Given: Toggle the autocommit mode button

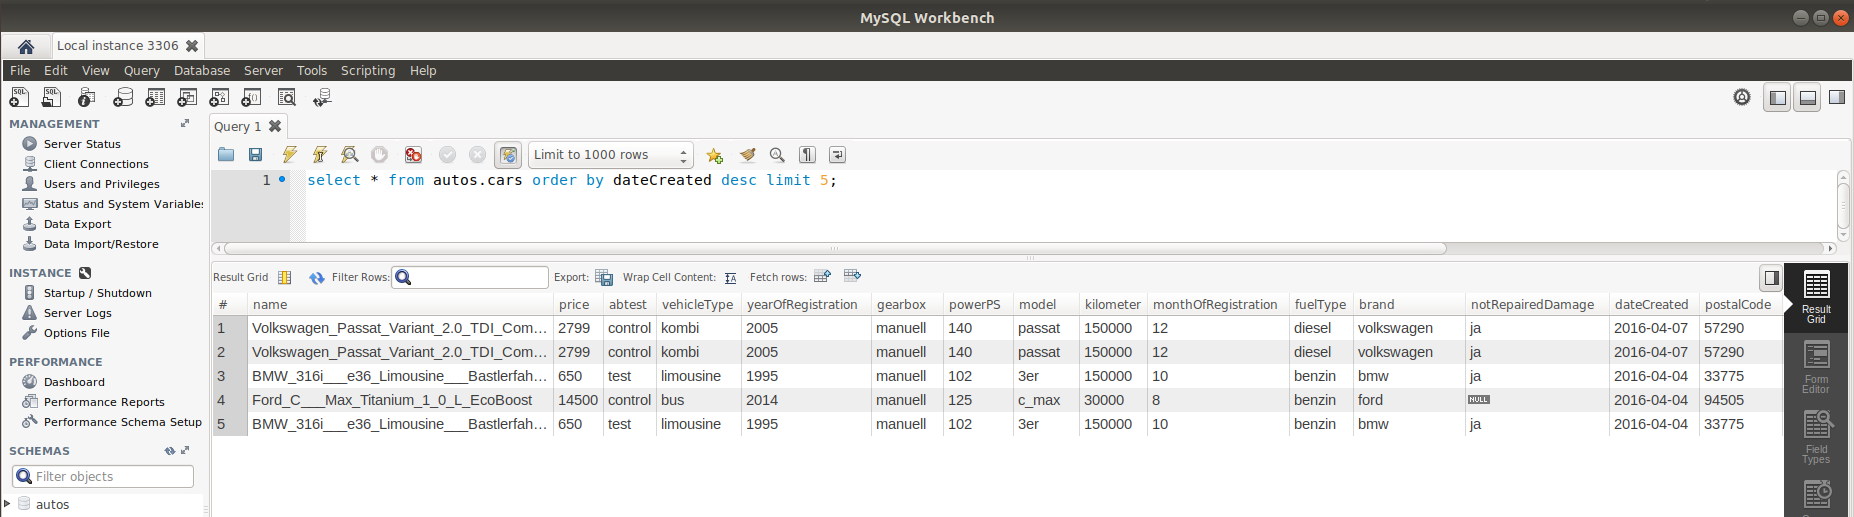Looking at the screenshot, I should (508, 155).
